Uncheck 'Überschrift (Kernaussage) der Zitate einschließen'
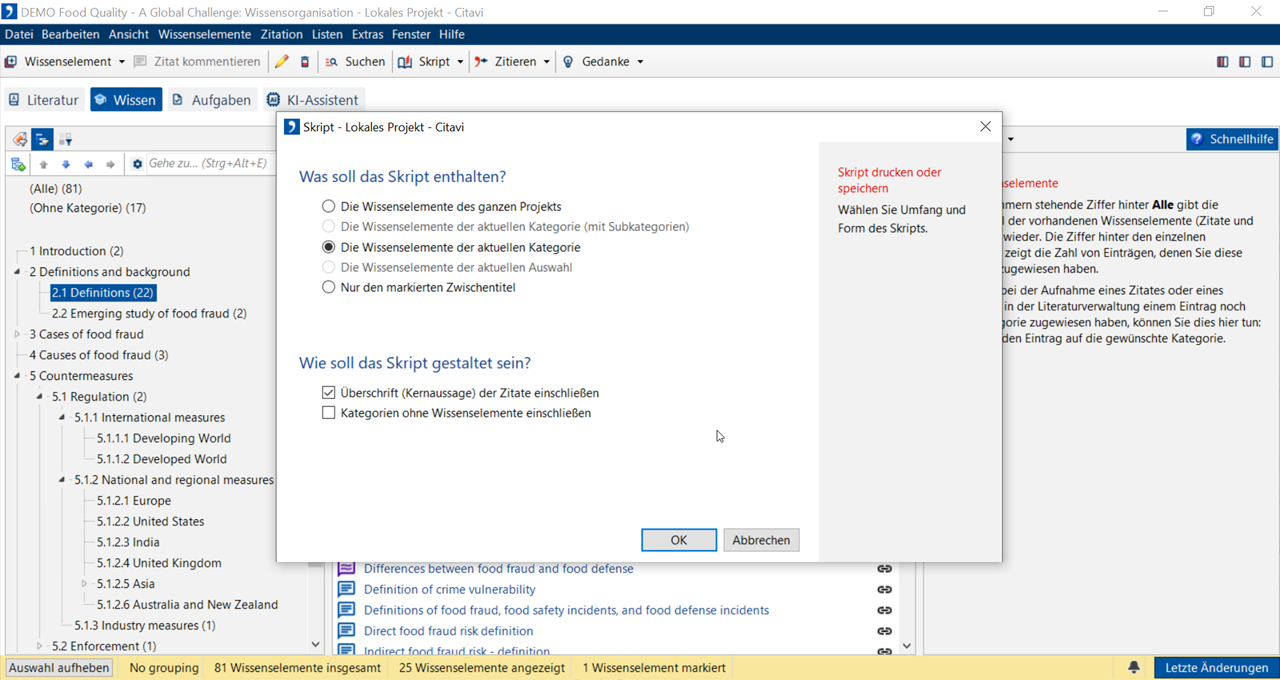This screenshot has width=1280, height=680. (328, 393)
